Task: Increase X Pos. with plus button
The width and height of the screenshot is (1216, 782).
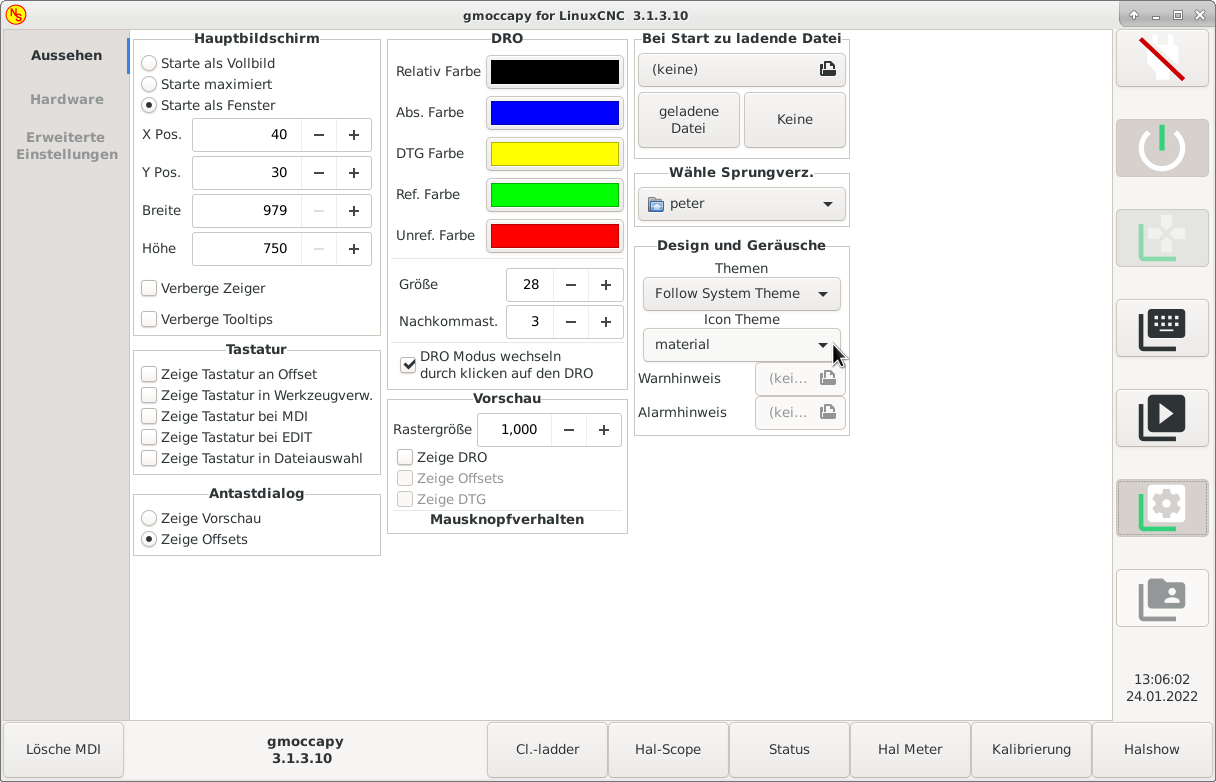Action: tap(354, 135)
